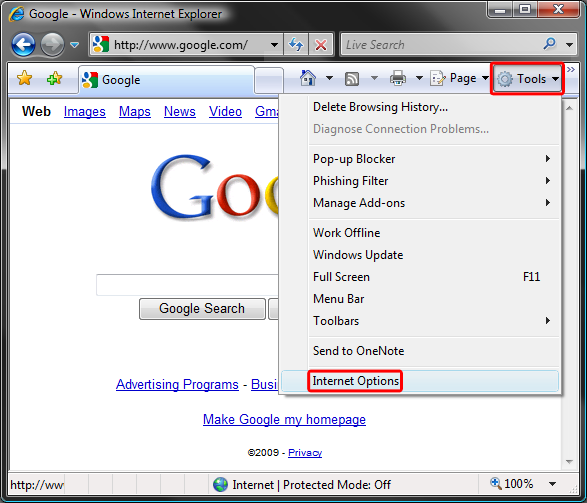Click the Add to Favorites icon
Screen dimensions: 587x503
(55, 78)
